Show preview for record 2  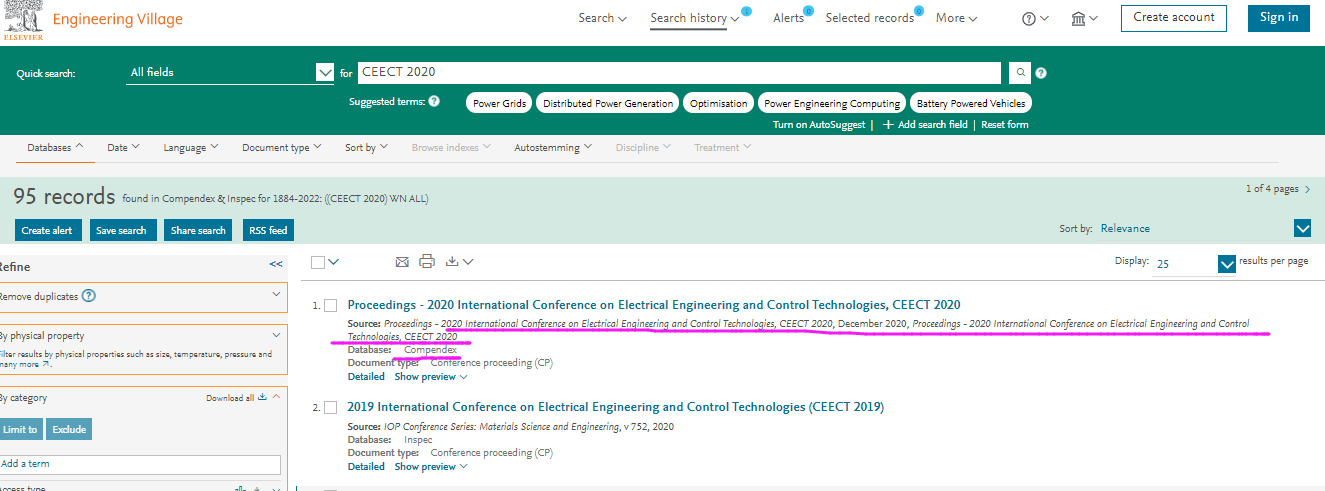[x=431, y=466]
